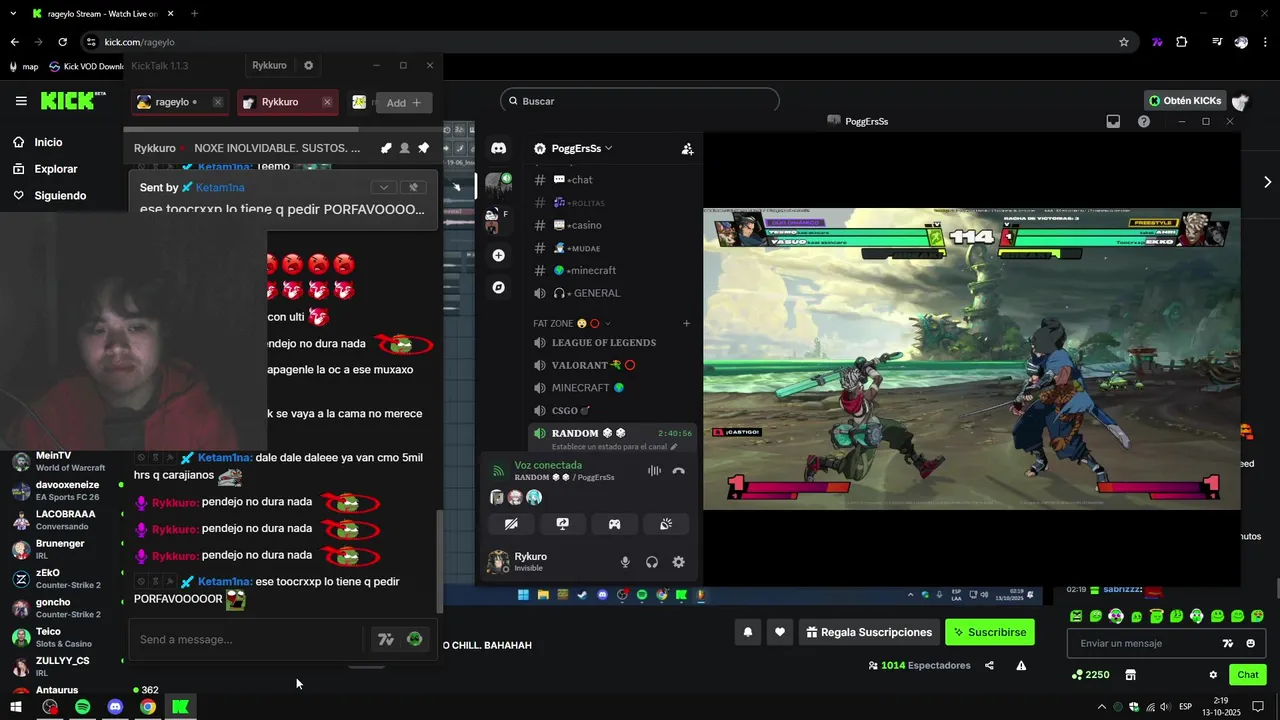Toggle stream notifications bell on Kick
The width and height of the screenshot is (1280, 720).
747,632
